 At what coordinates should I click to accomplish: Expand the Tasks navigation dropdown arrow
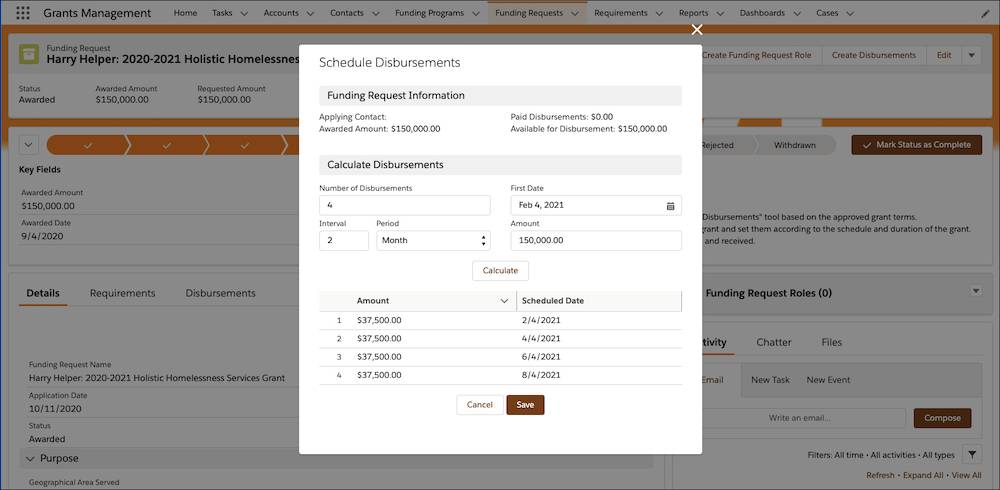click(x=244, y=13)
